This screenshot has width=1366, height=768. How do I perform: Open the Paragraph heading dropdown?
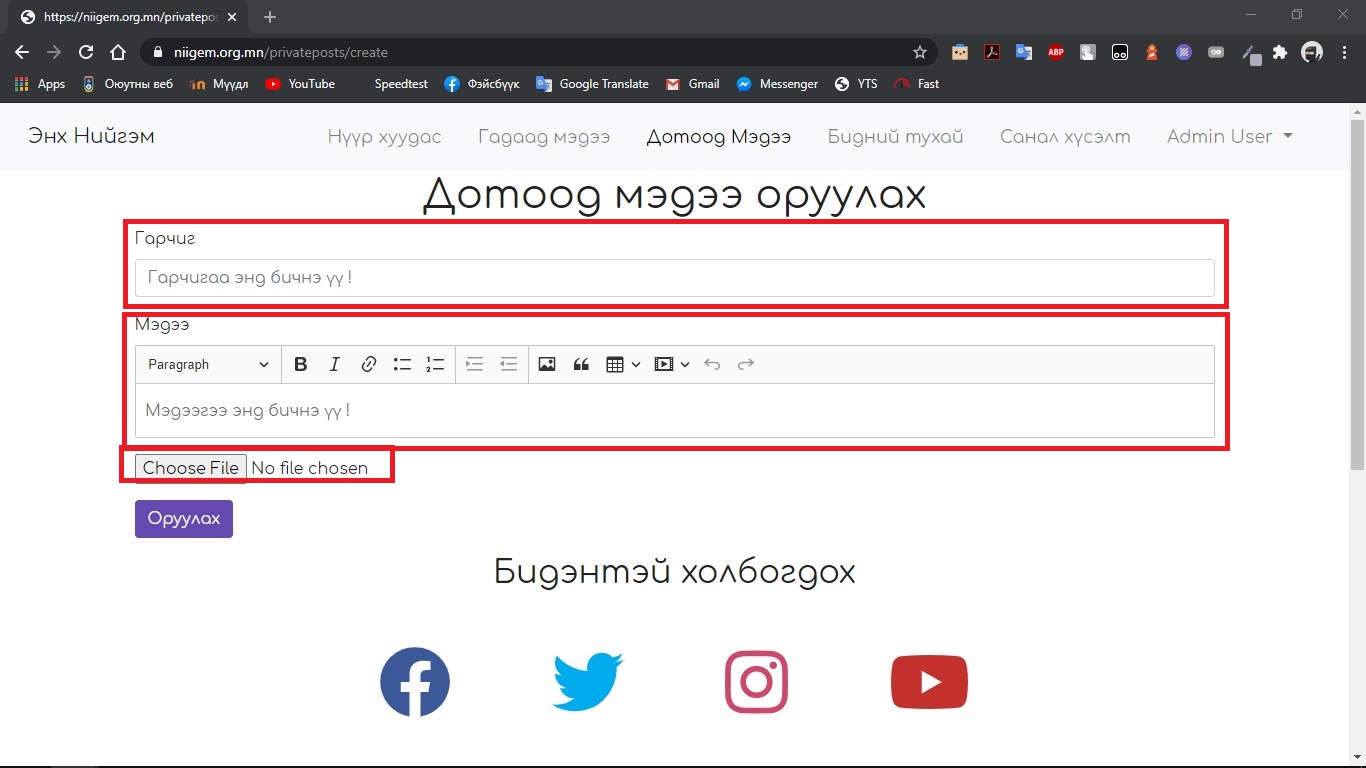[x=208, y=365]
